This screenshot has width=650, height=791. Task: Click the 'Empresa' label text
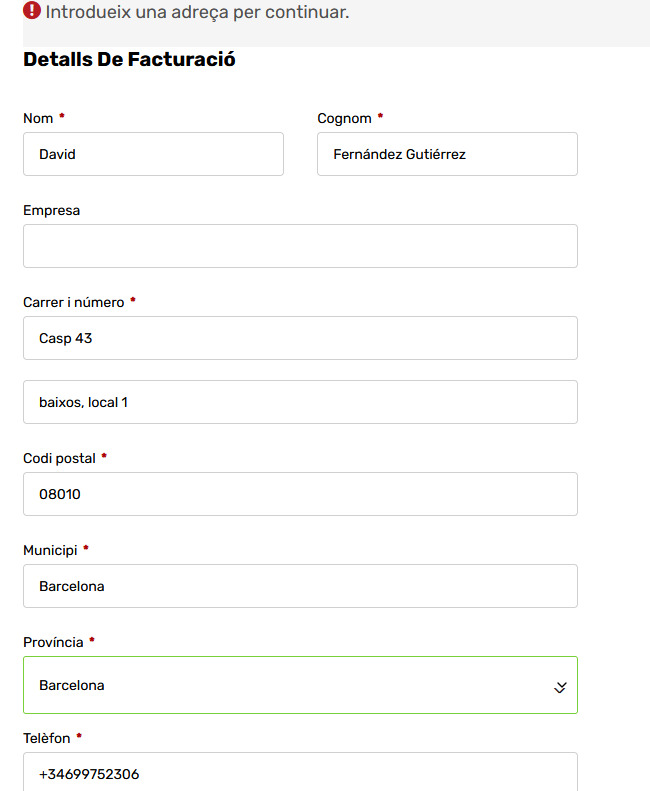point(51,210)
